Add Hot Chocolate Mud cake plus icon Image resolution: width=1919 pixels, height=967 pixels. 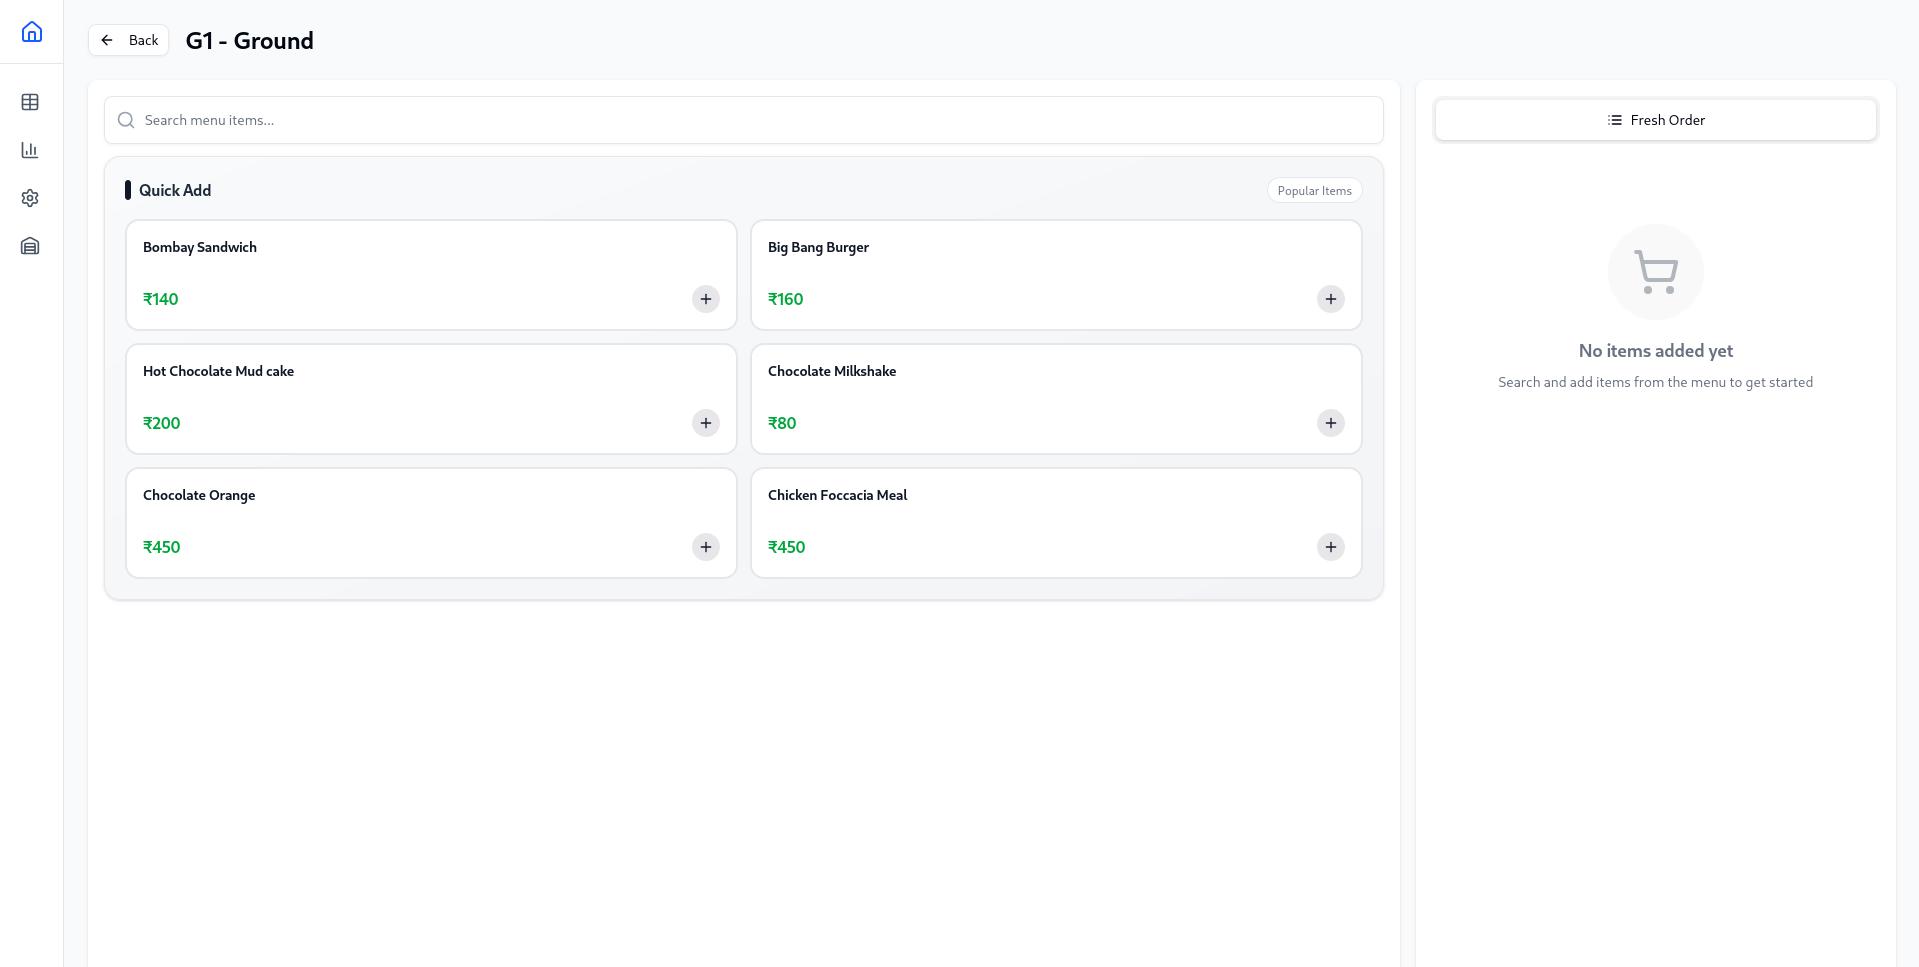tap(706, 423)
